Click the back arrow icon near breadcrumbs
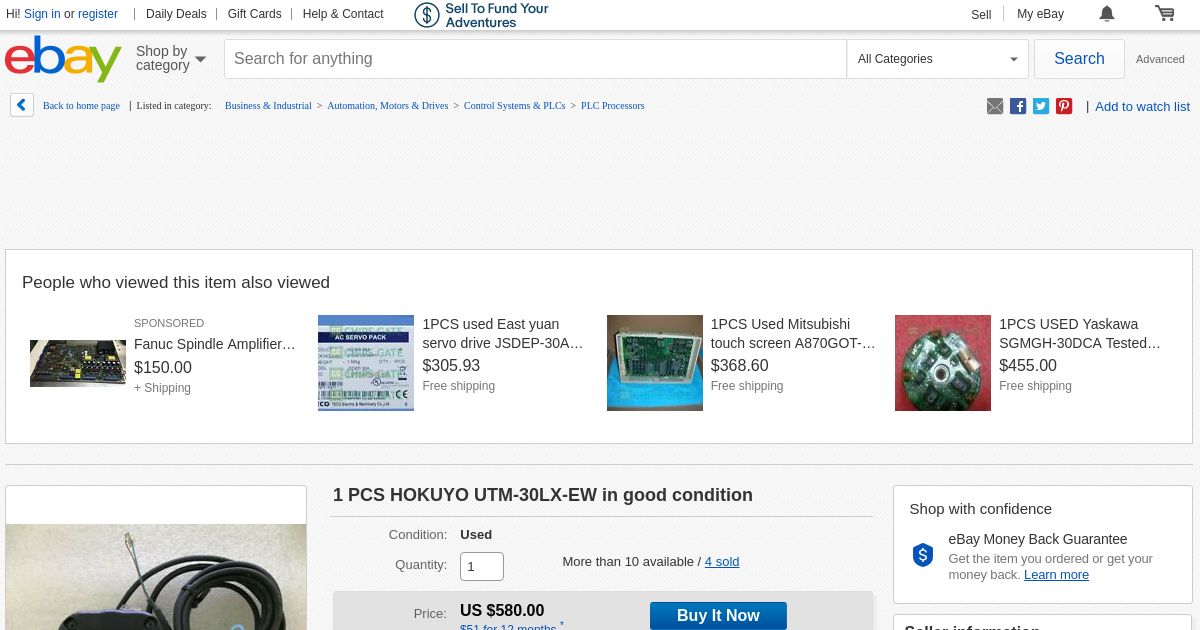This screenshot has height=630, width=1200. click(x=22, y=105)
